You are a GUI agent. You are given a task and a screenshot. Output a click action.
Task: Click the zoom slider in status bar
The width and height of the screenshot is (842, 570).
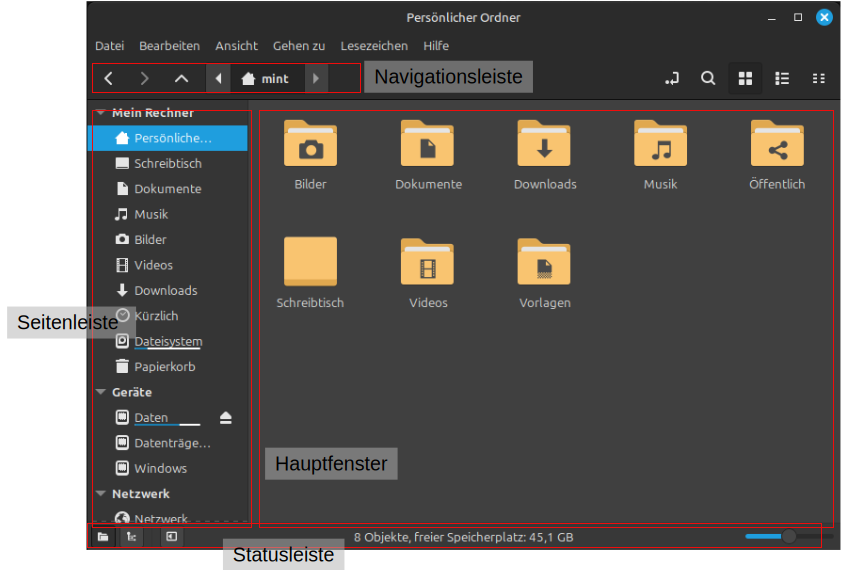(788, 537)
